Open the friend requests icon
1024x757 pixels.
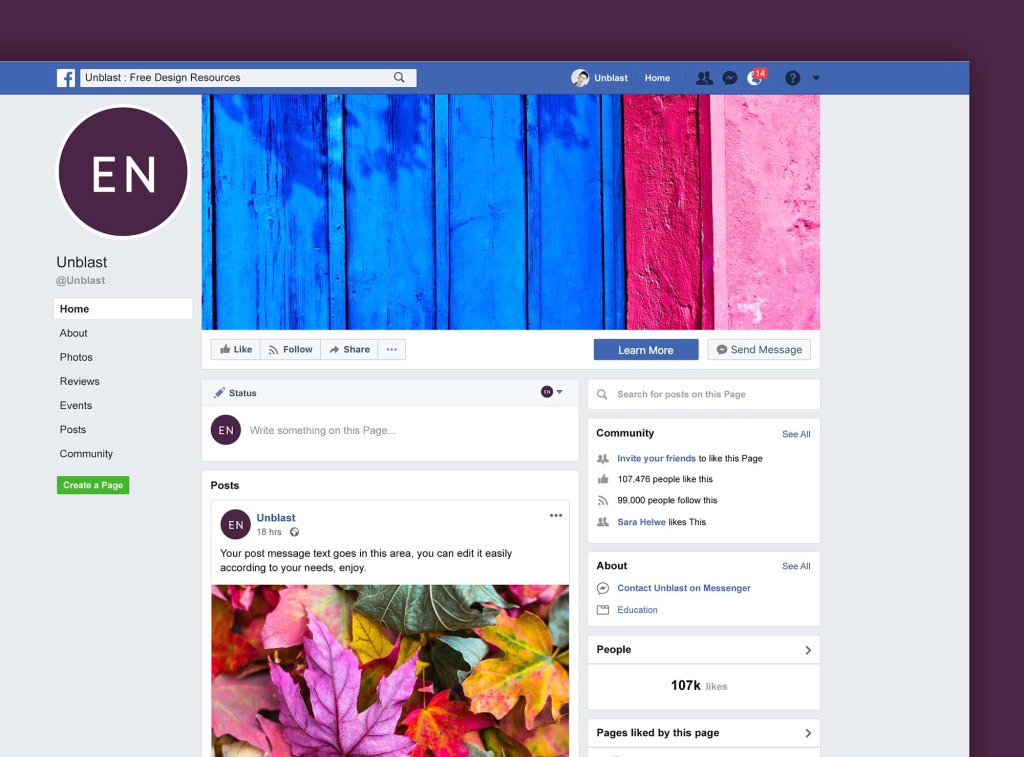[704, 78]
